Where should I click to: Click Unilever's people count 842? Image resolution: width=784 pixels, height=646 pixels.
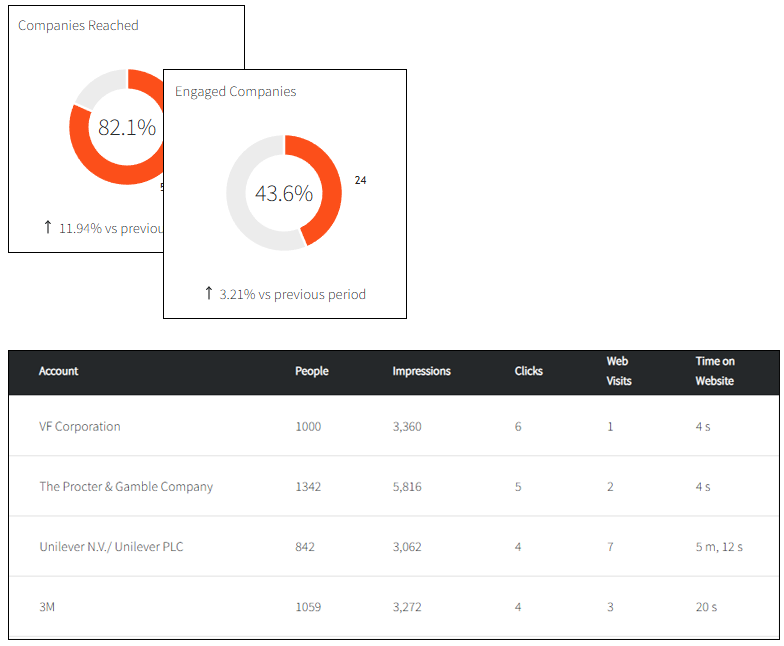point(304,546)
